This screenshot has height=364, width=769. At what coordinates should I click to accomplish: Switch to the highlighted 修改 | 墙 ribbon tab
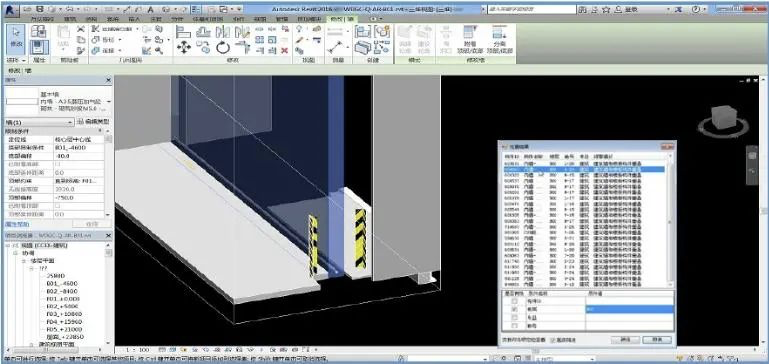pyautogui.click(x=336, y=19)
